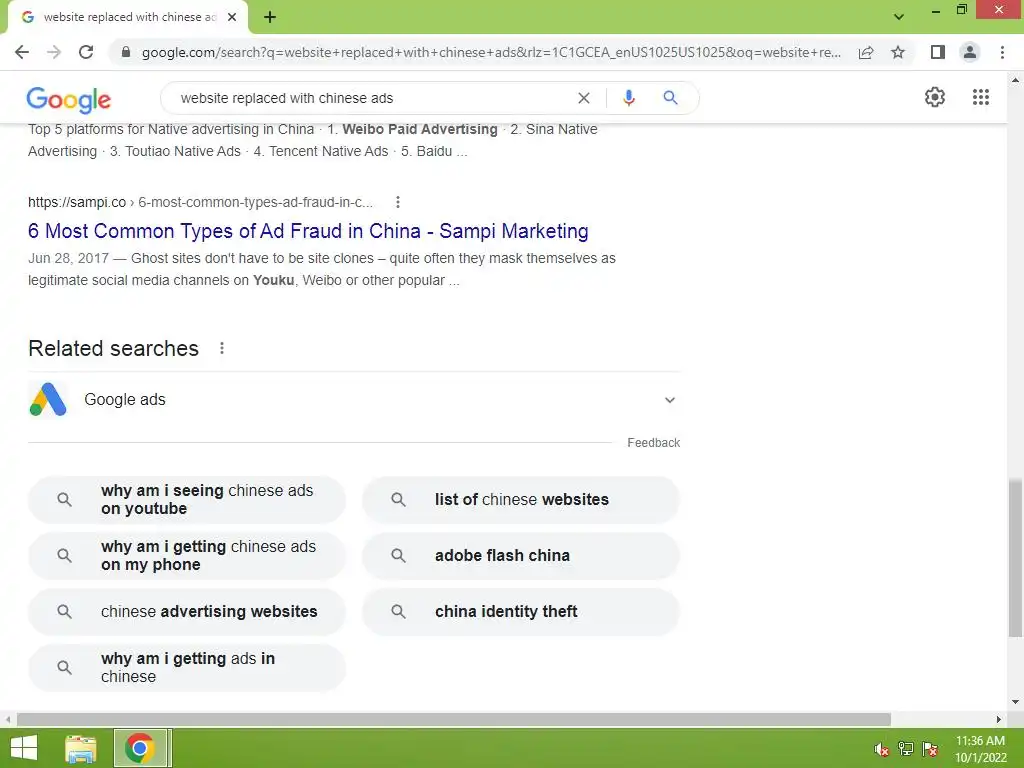Click Chrome icon in taskbar
Viewport: 1024px width, 768px height.
[x=140, y=748]
